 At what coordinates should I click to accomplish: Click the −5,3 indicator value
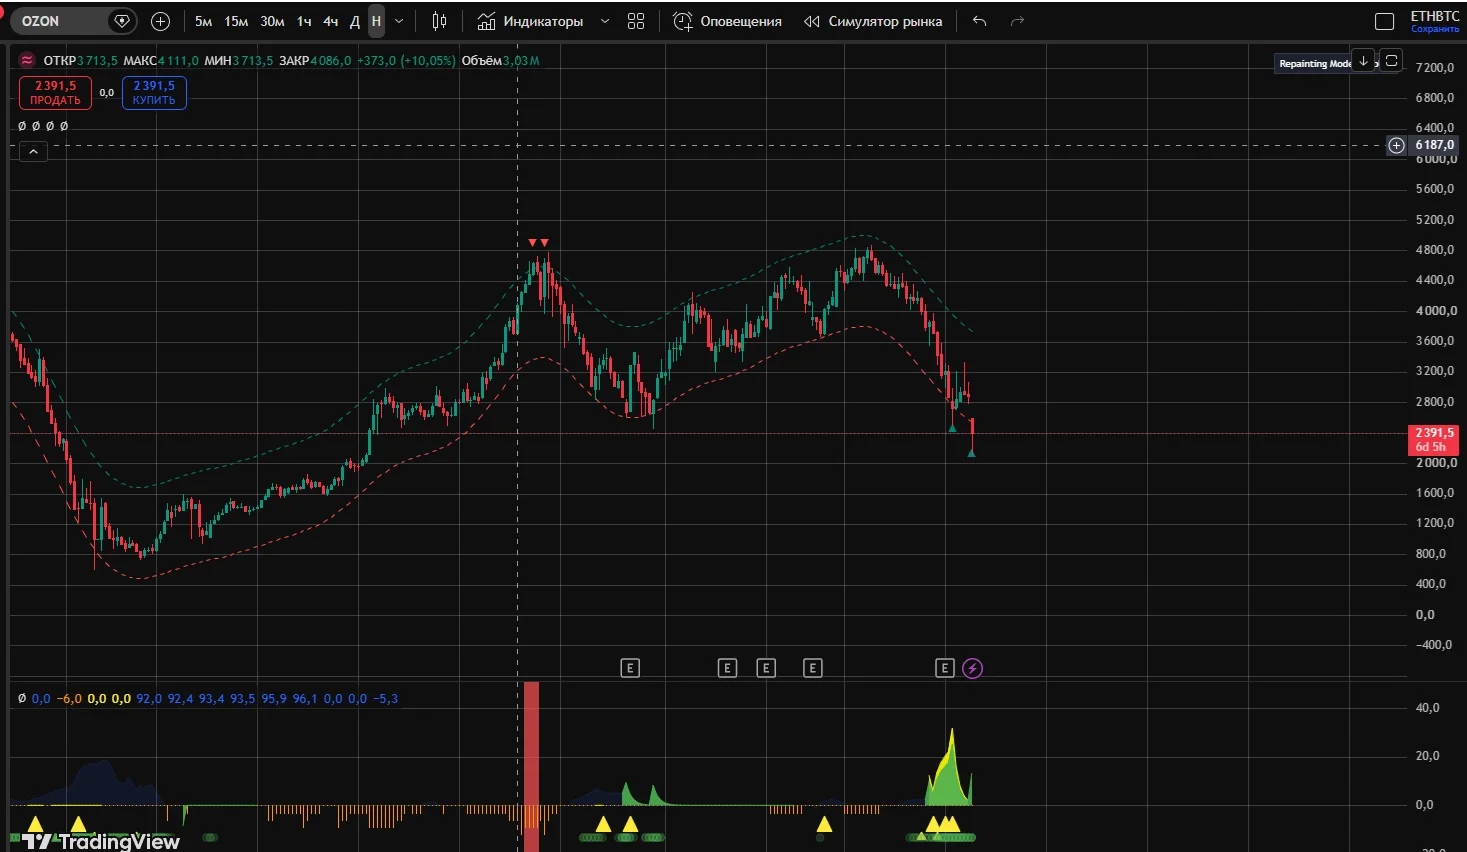[x=385, y=699]
